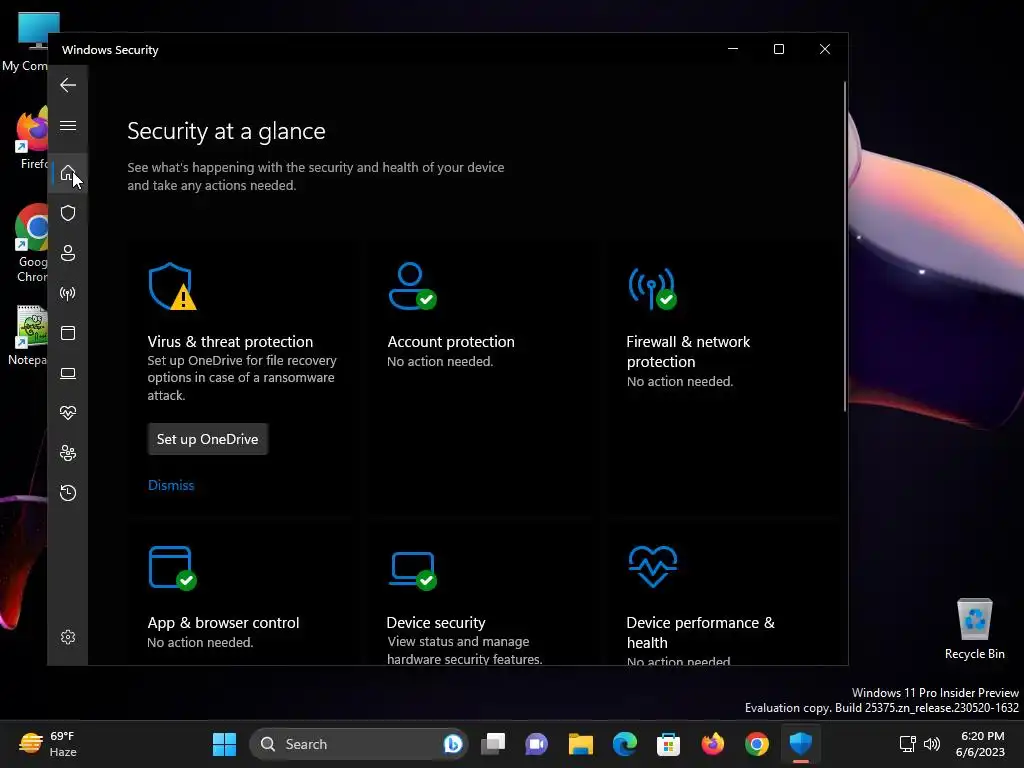Viewport: 1024px width, 768px height.
Task: Open Virus & threat protection sidebar shield icon
Action: tap(68, 213)
